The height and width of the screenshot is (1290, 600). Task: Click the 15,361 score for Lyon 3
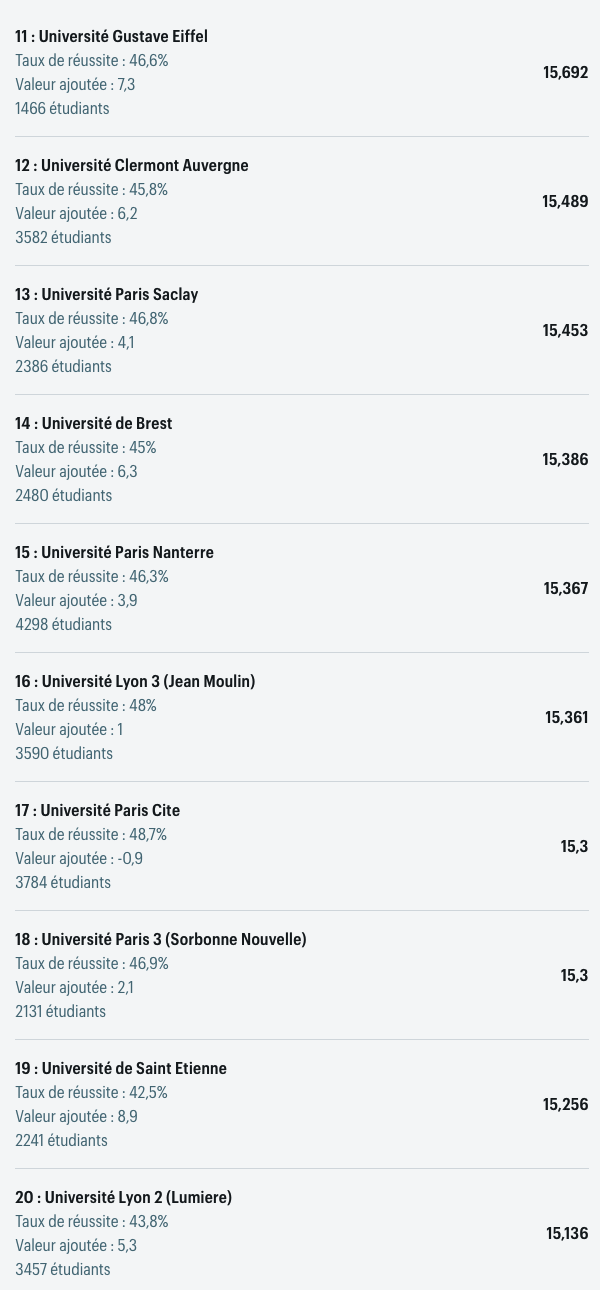pyautogui.click(x=567, y=718)
